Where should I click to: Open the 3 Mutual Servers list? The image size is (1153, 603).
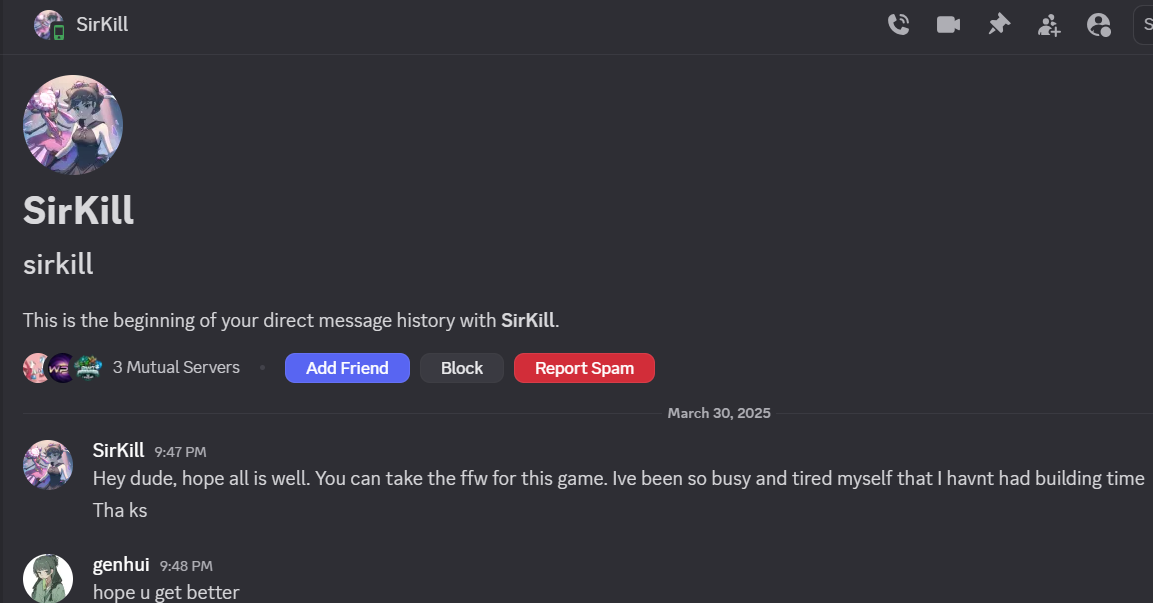point(176,368)
